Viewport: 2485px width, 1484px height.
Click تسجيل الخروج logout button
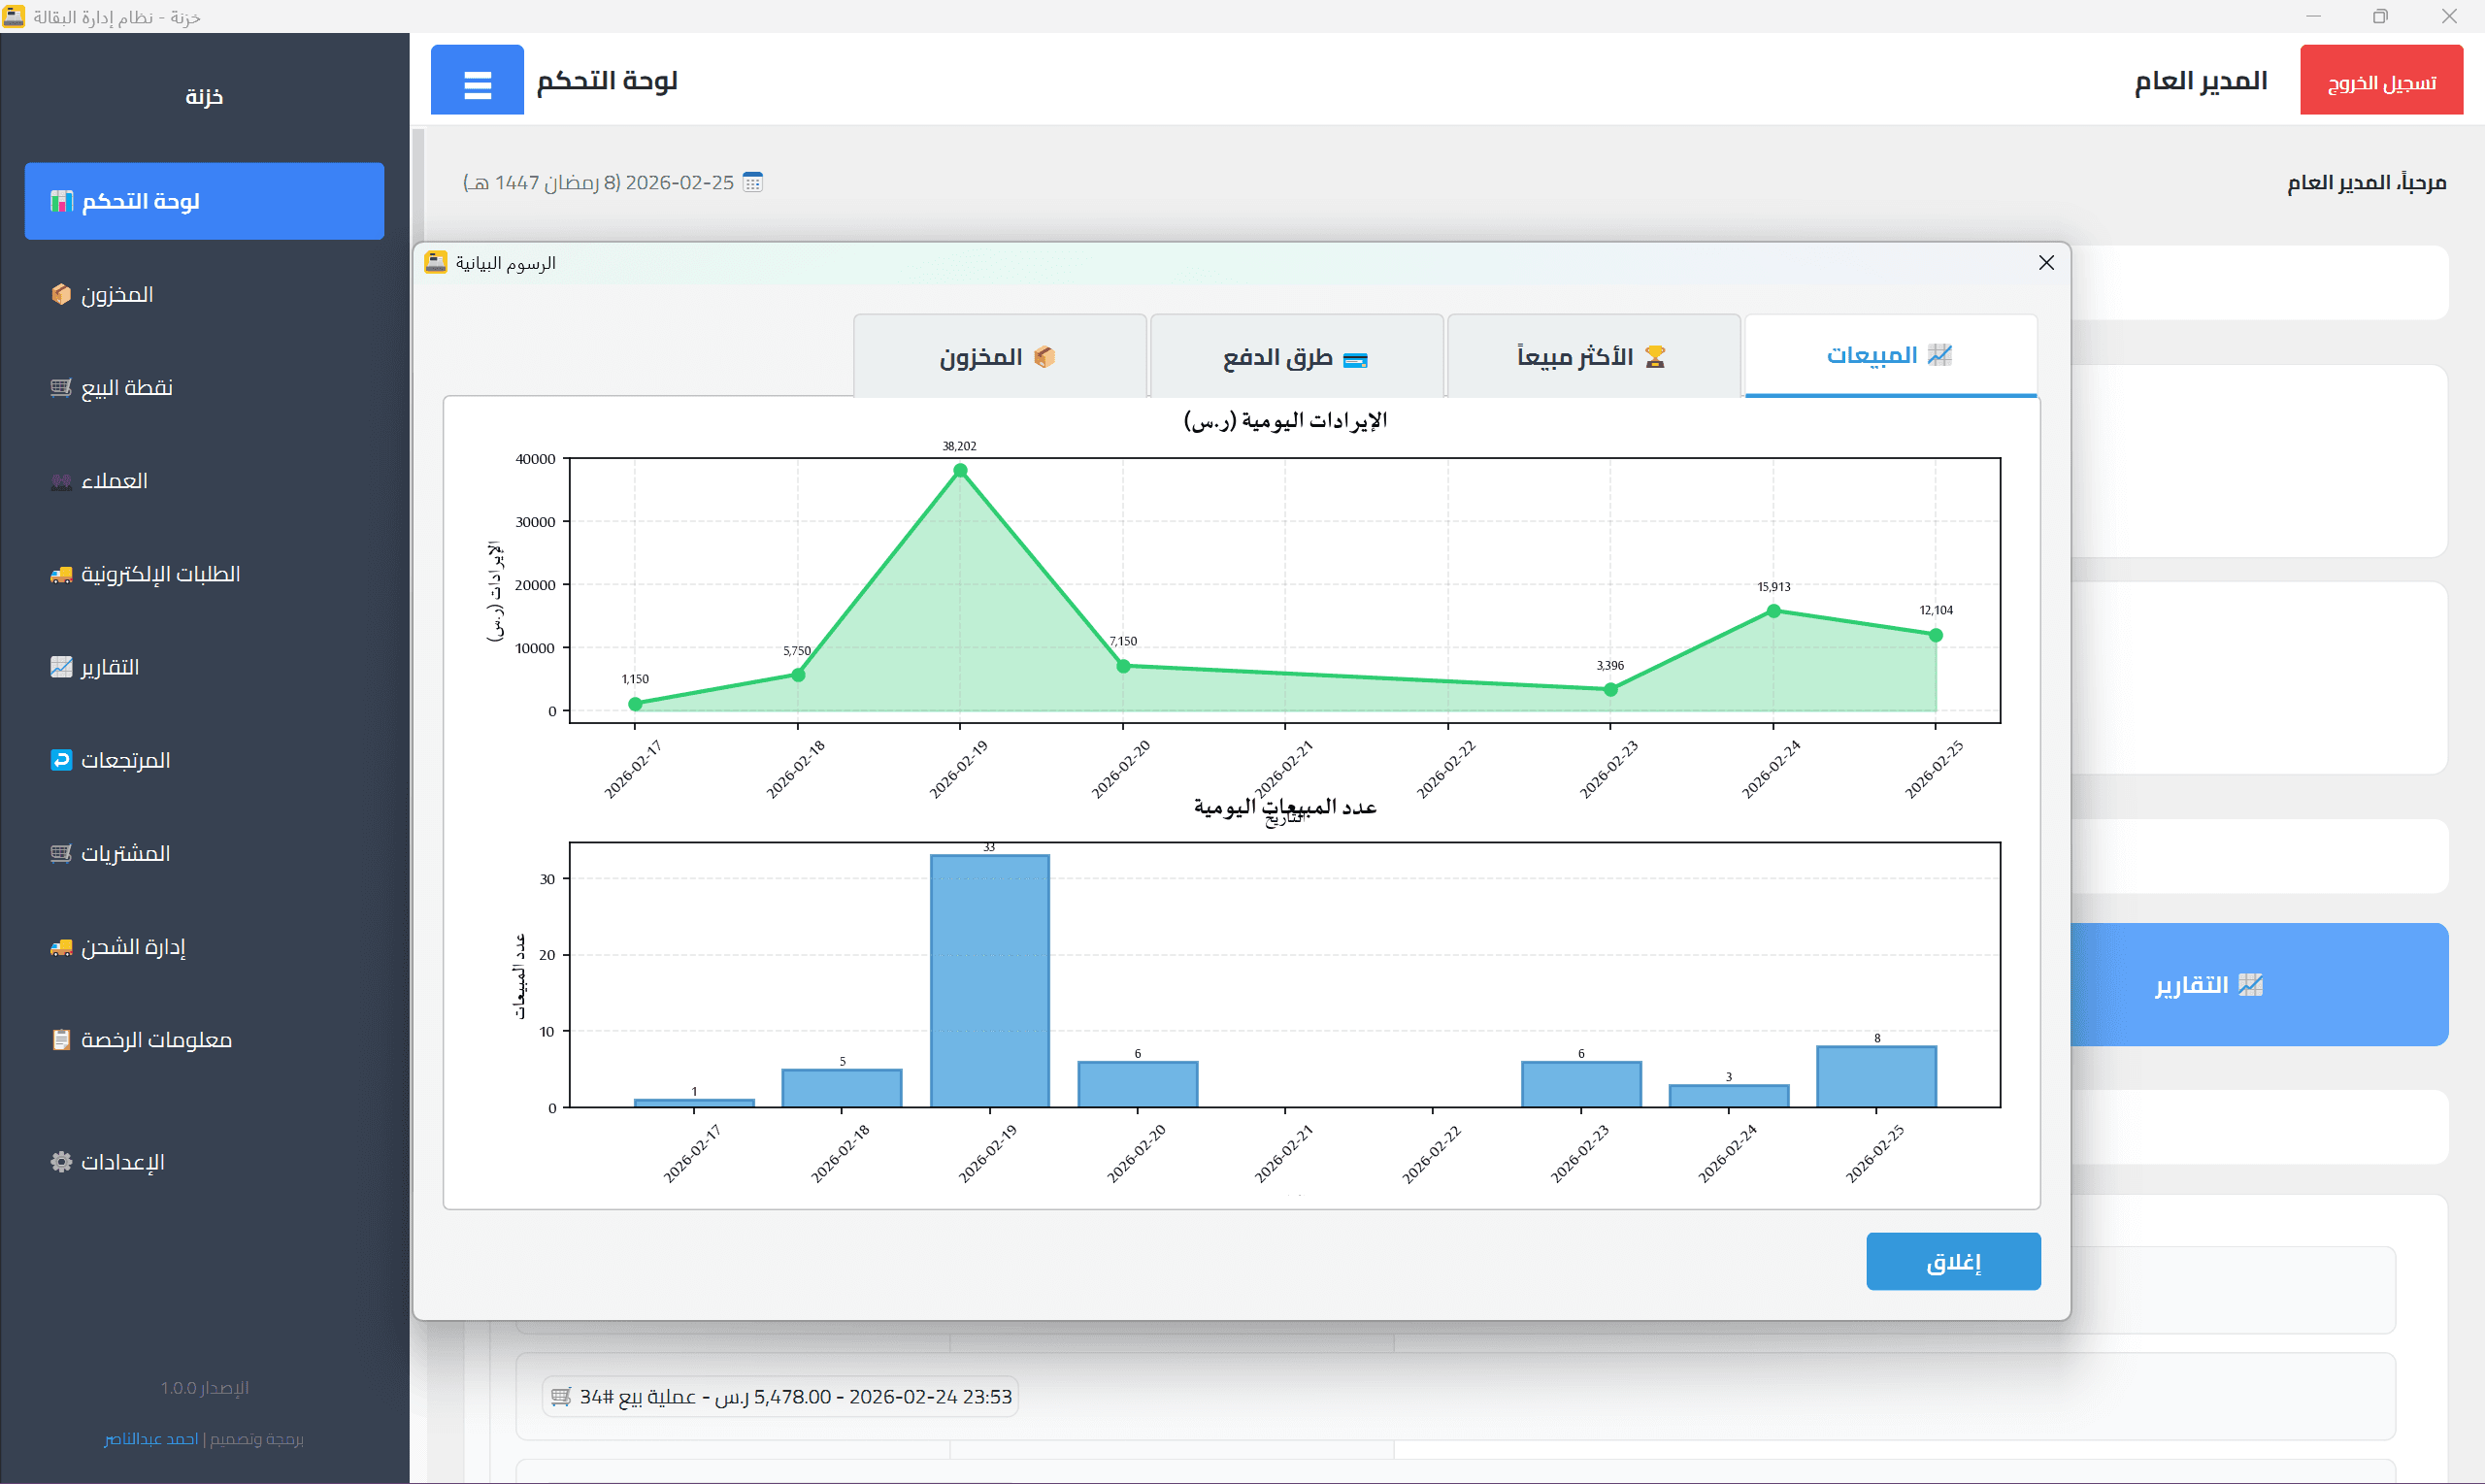[x=2381, y=81]
